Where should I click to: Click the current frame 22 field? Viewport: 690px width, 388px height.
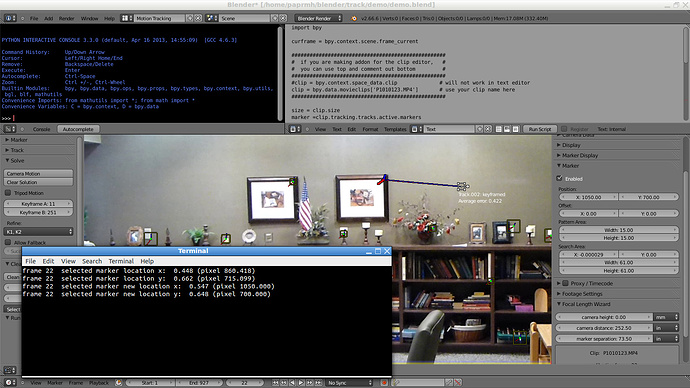click(244, 383)
